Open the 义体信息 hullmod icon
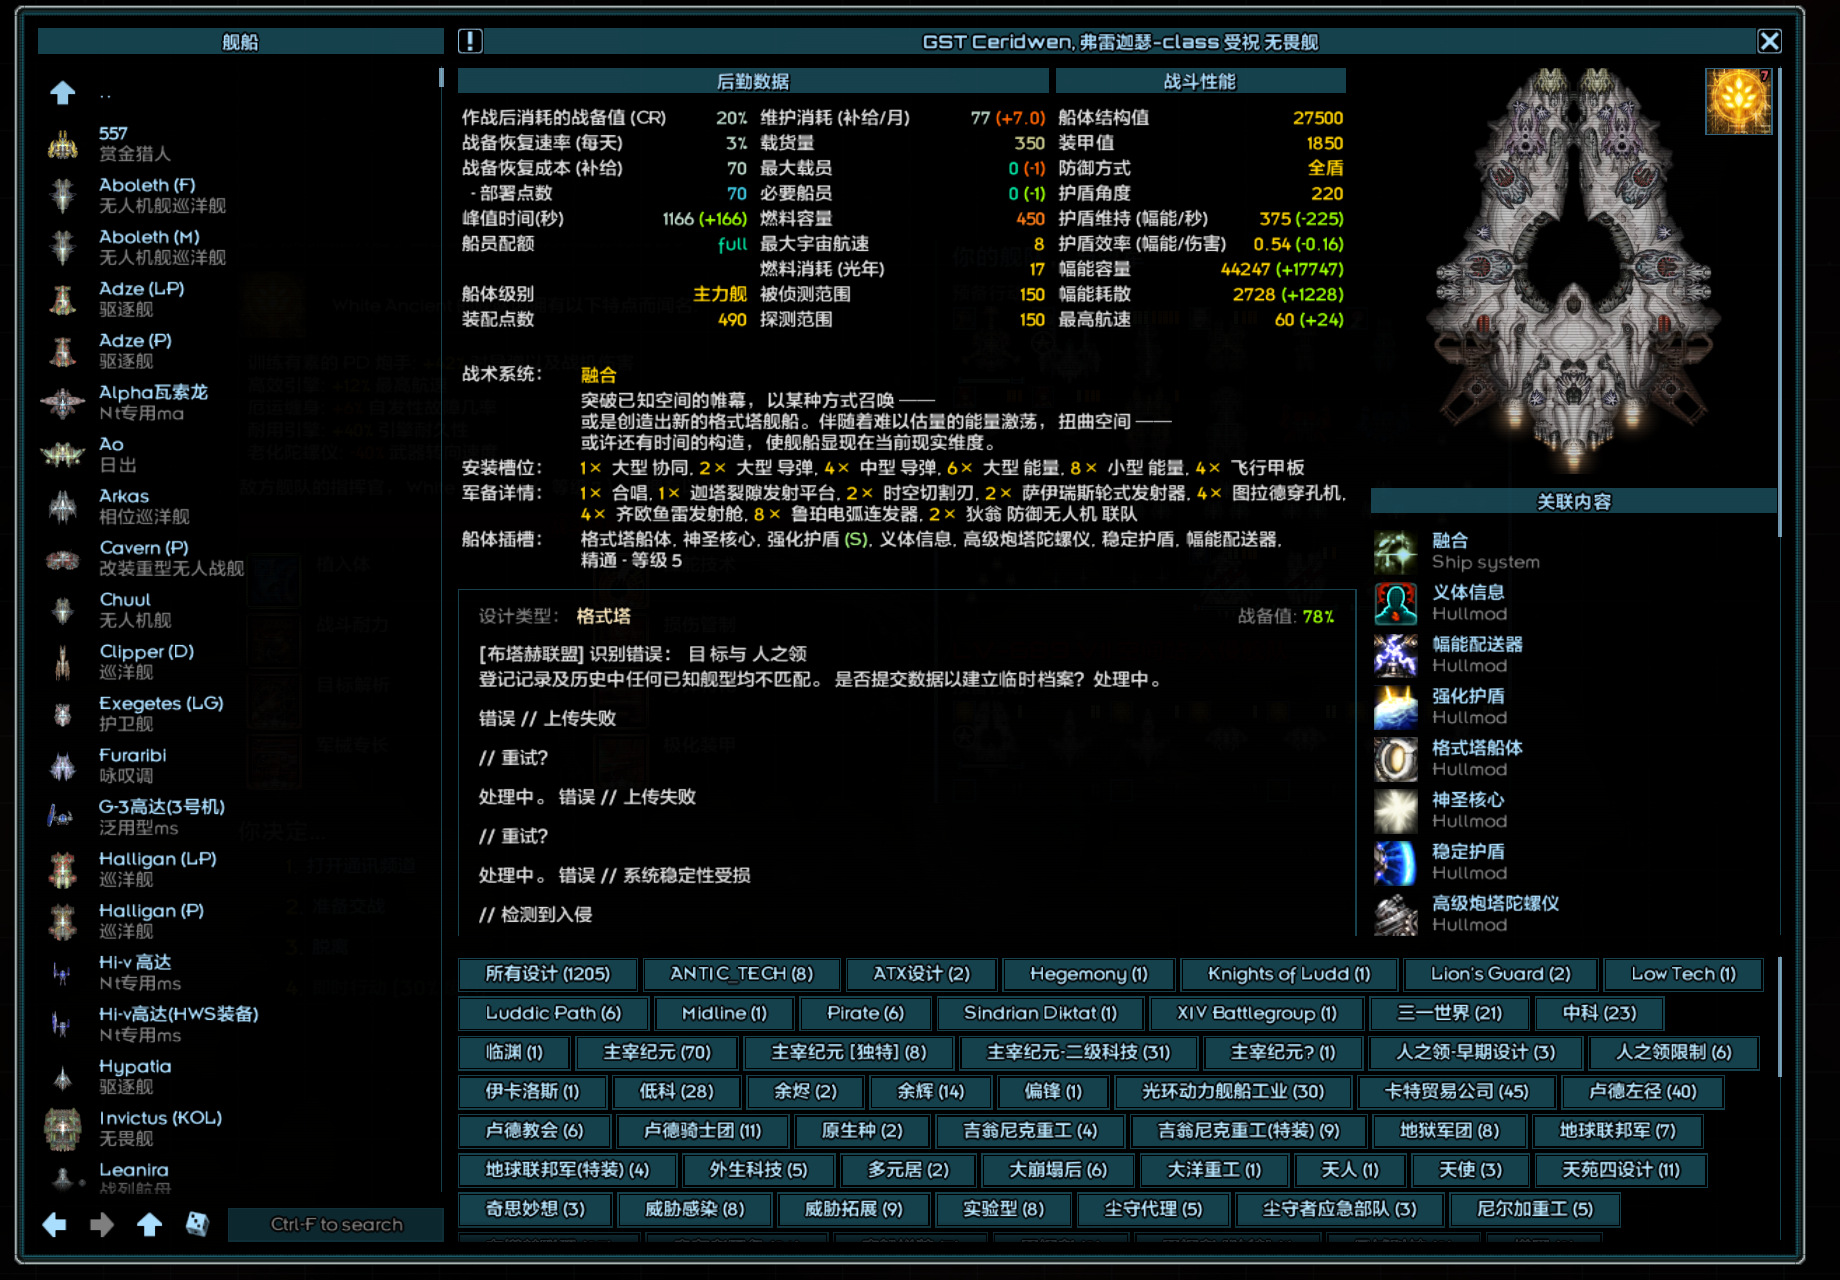 [x=1395, y=604]
